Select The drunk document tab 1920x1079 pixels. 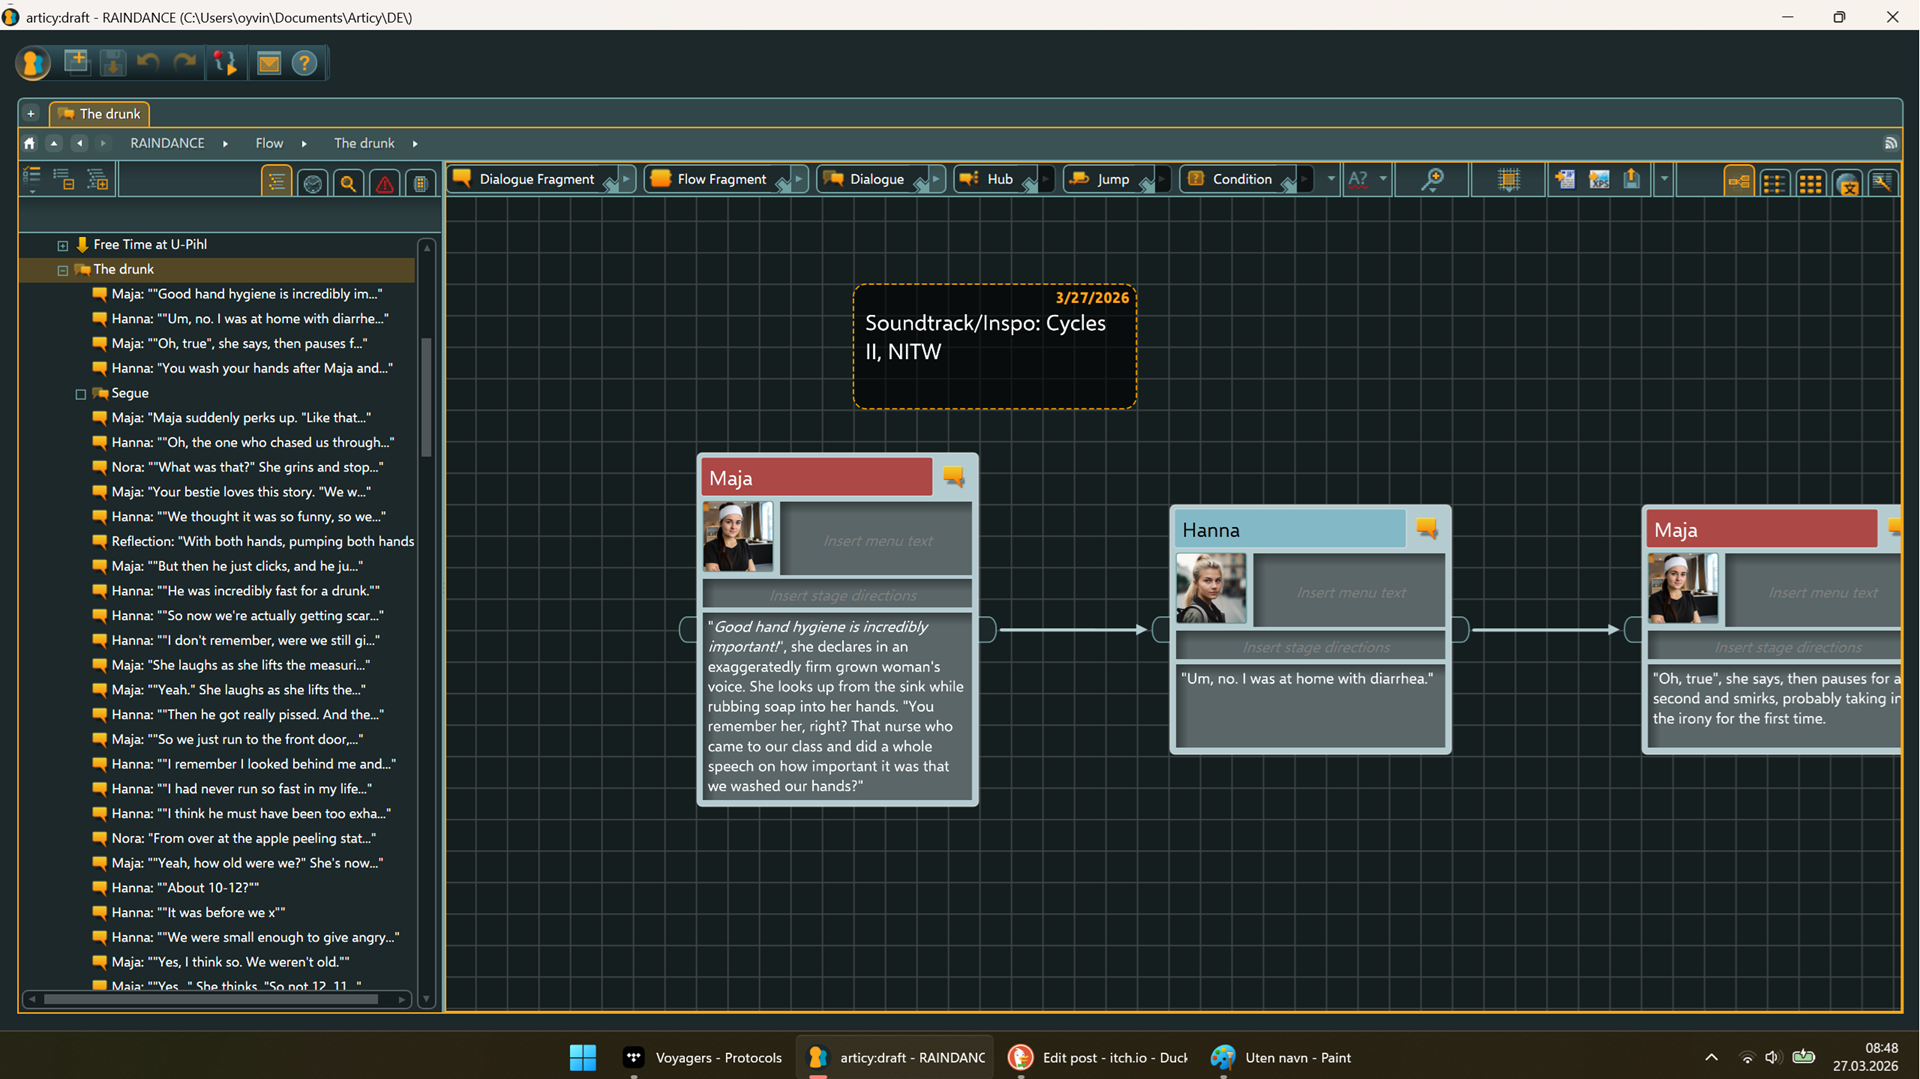[100, 114]
